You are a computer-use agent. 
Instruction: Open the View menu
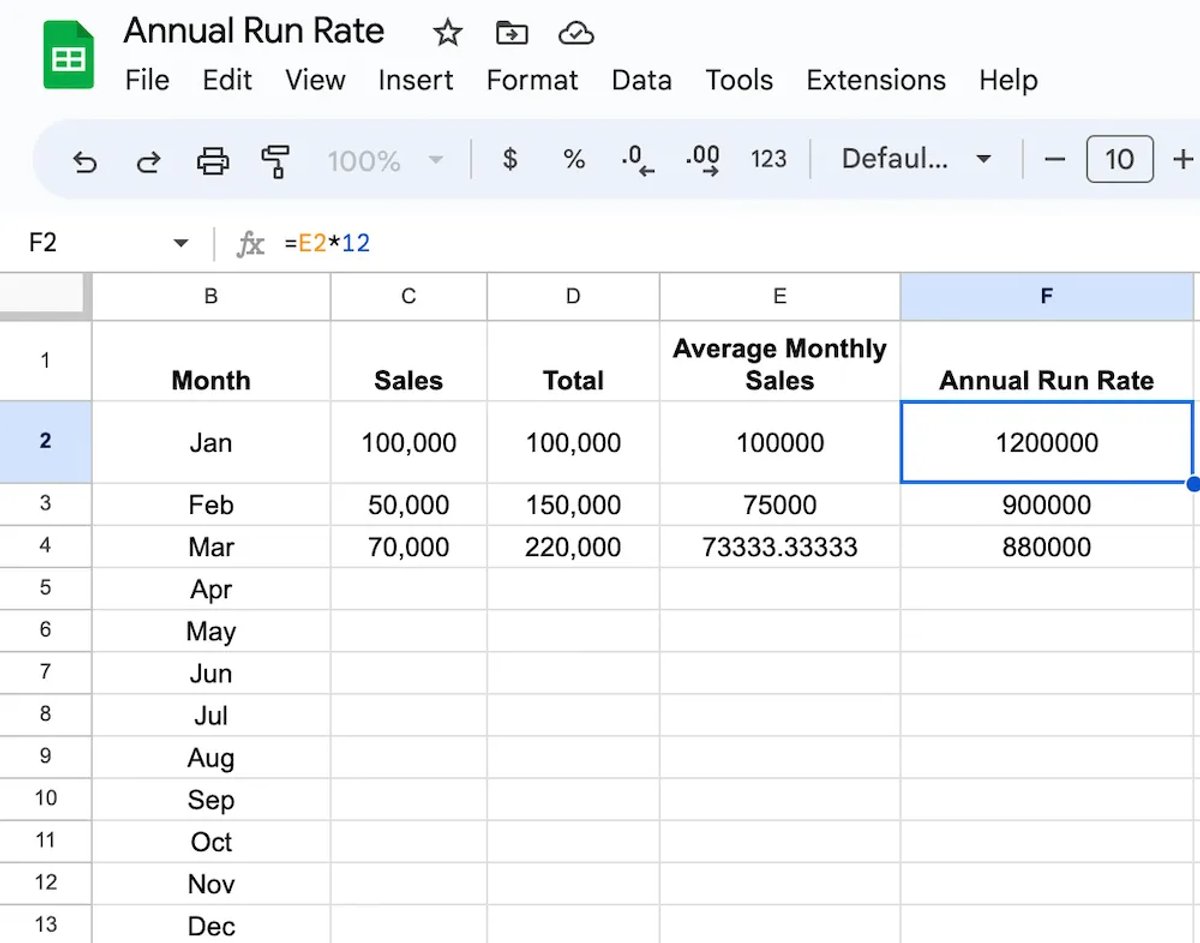315,80
